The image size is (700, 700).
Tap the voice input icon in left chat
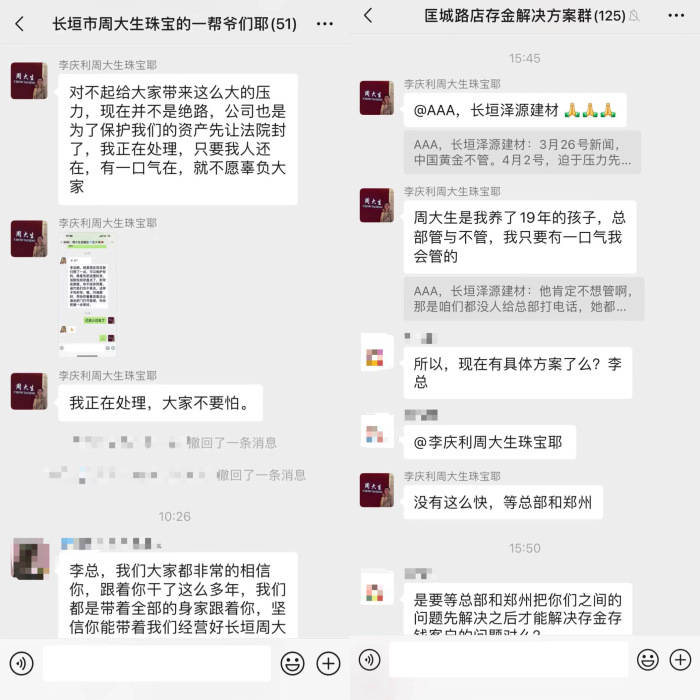tap(21, 663)
